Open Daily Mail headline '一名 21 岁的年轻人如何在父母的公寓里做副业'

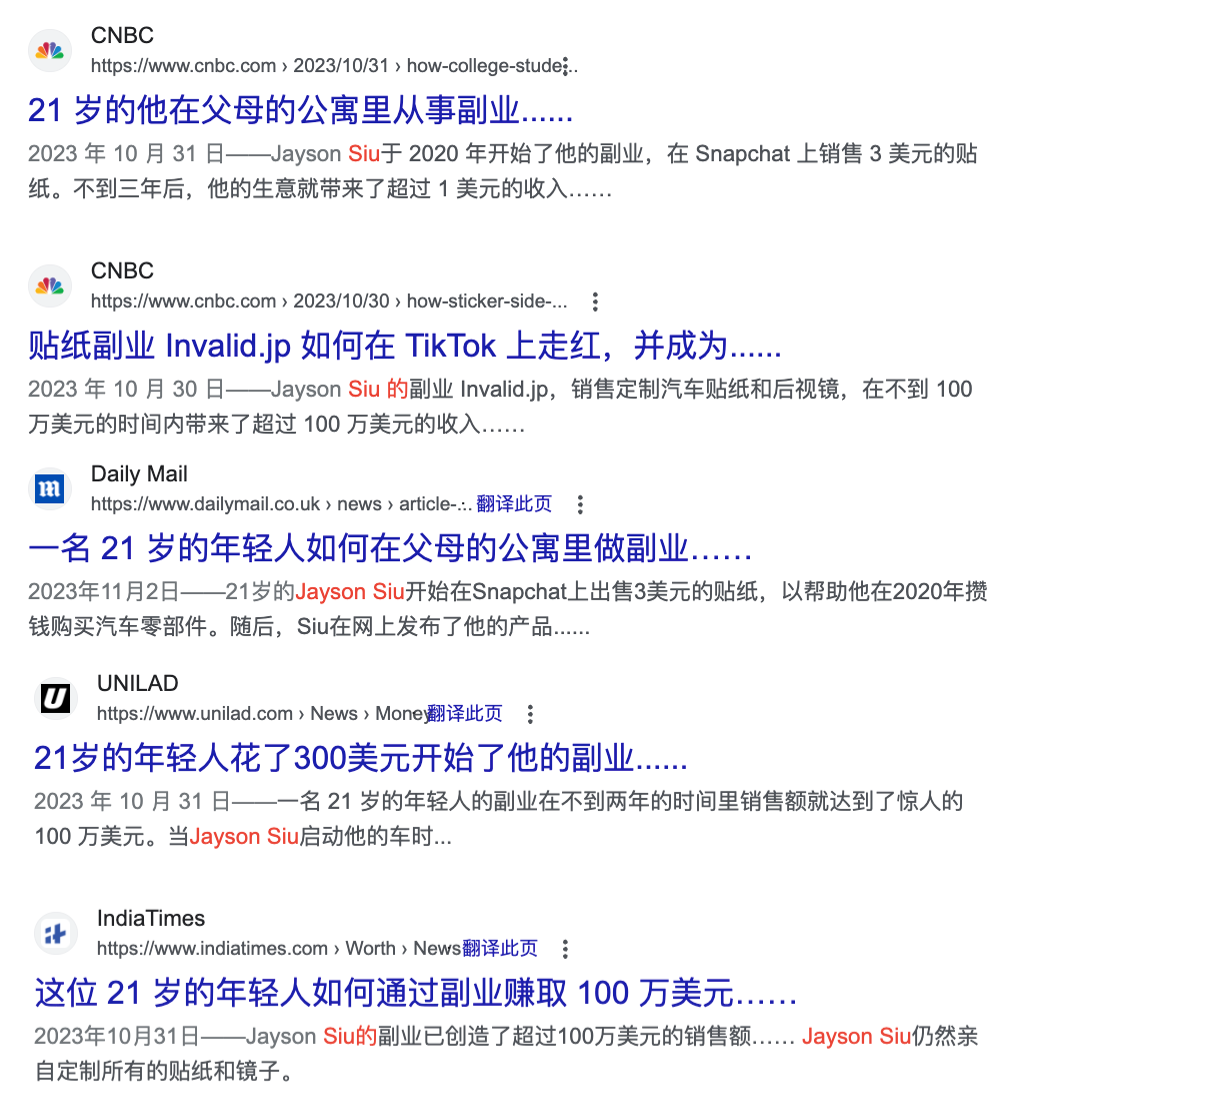coord(390,548)
